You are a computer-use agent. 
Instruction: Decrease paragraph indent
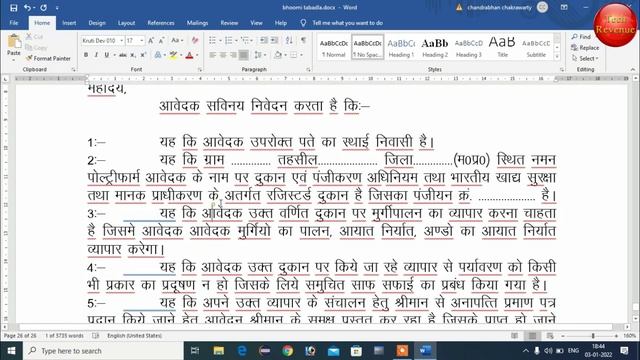pyautogui.click(x=264, y=40)
